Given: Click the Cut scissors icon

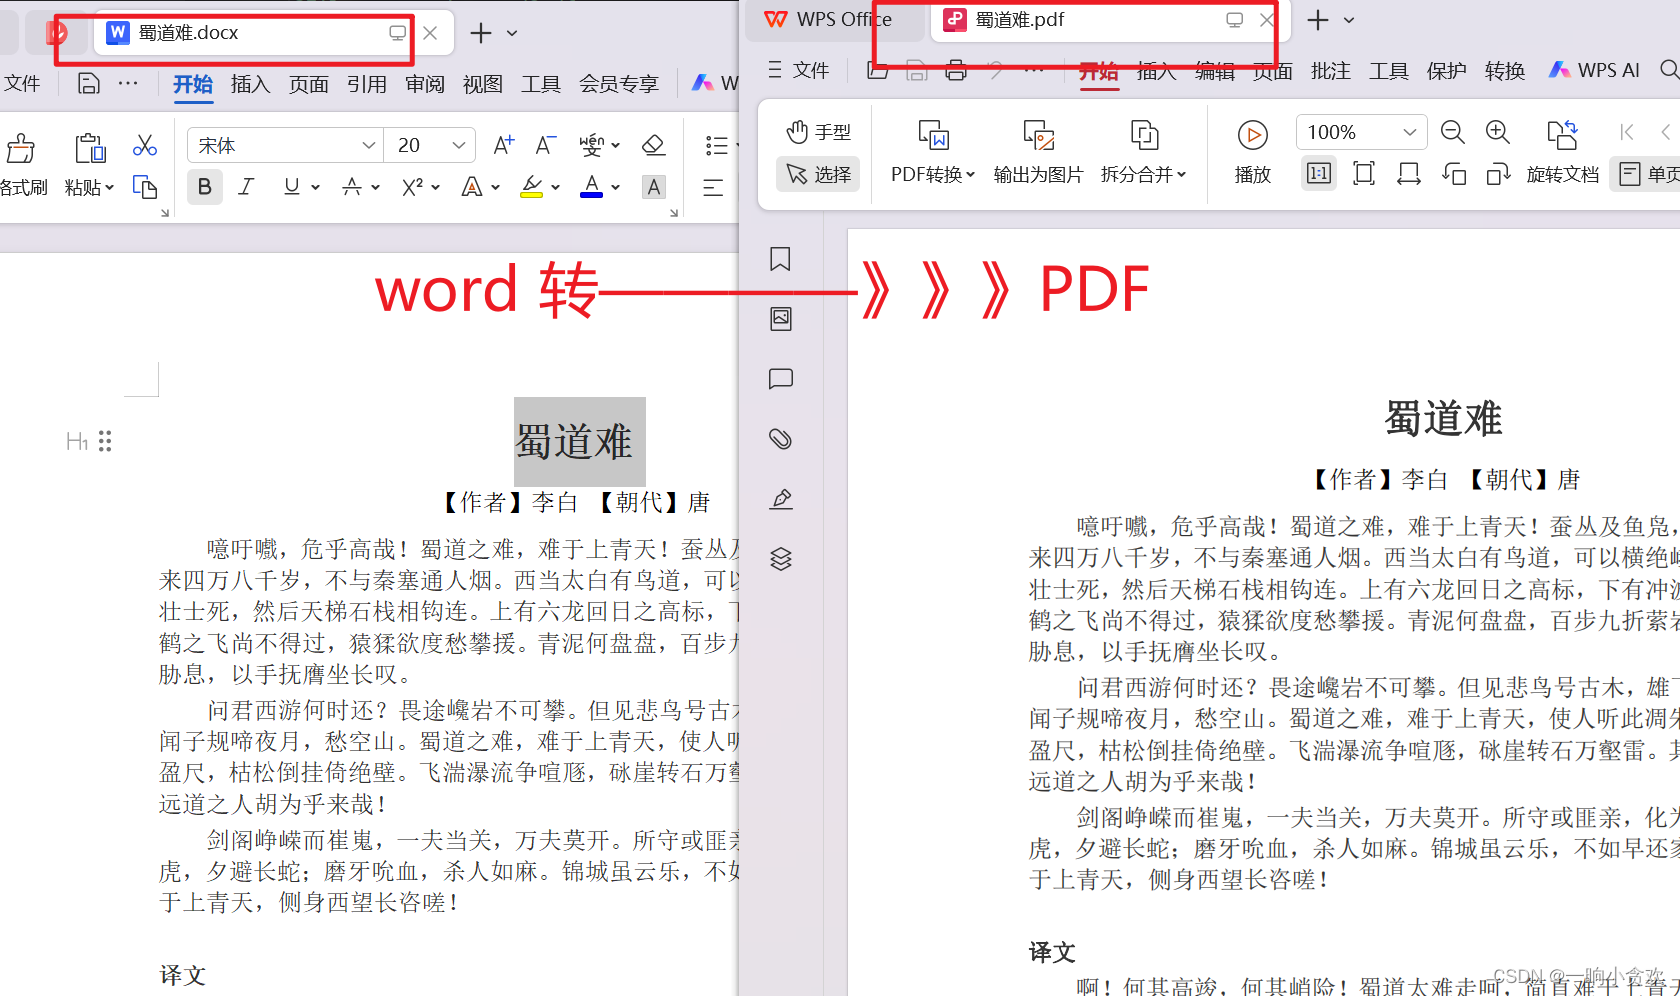Looking at the screenshot, I should click(x=145, y=146).
